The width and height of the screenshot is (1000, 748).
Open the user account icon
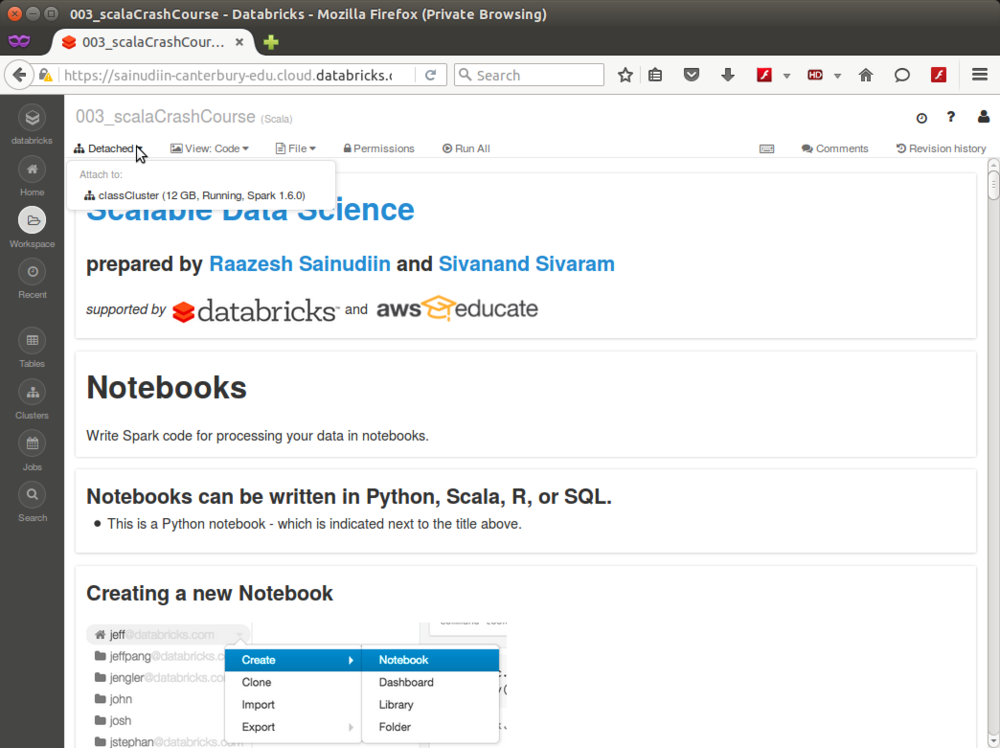tap(983, 117)
